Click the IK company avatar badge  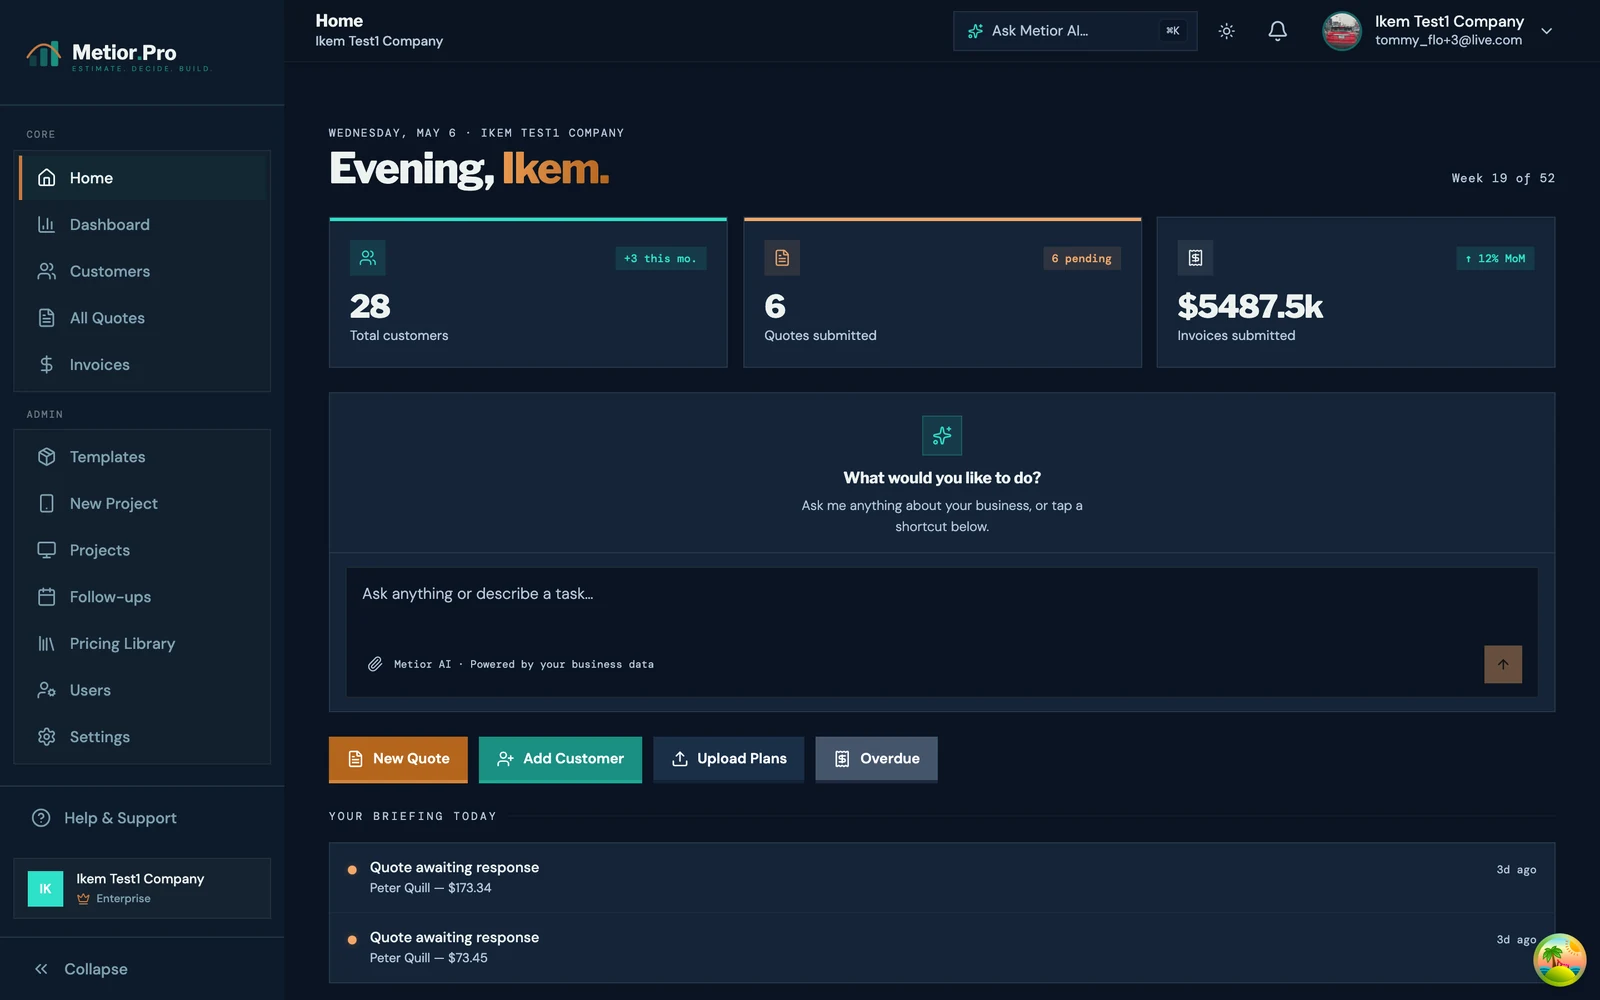45,888
